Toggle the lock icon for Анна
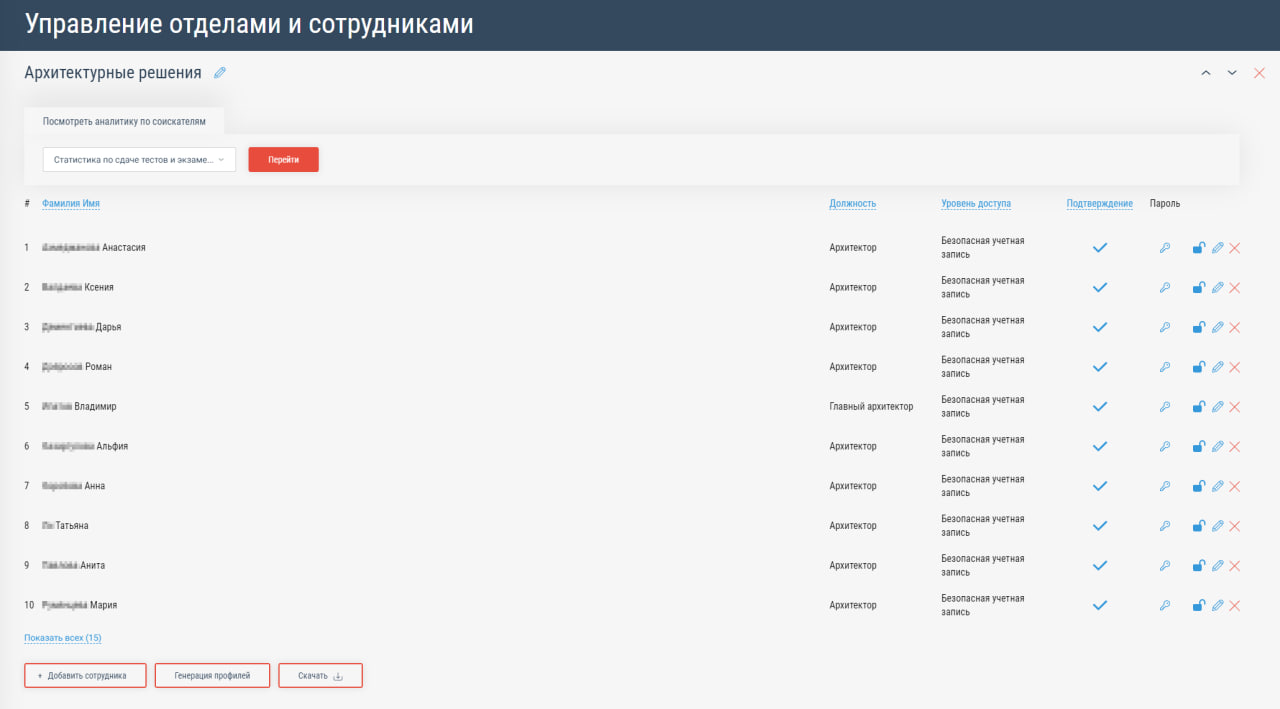The width and height of the screenshot is (1280, 709). click(x=1198, y=487)
